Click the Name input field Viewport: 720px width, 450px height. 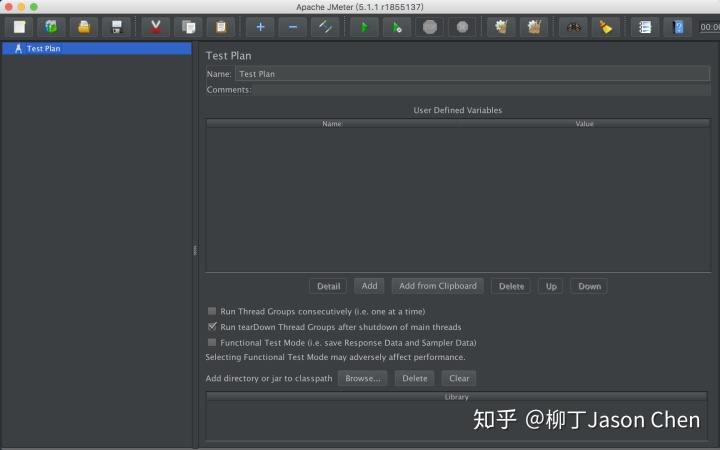pyautogui.click(x=472, y=73)
